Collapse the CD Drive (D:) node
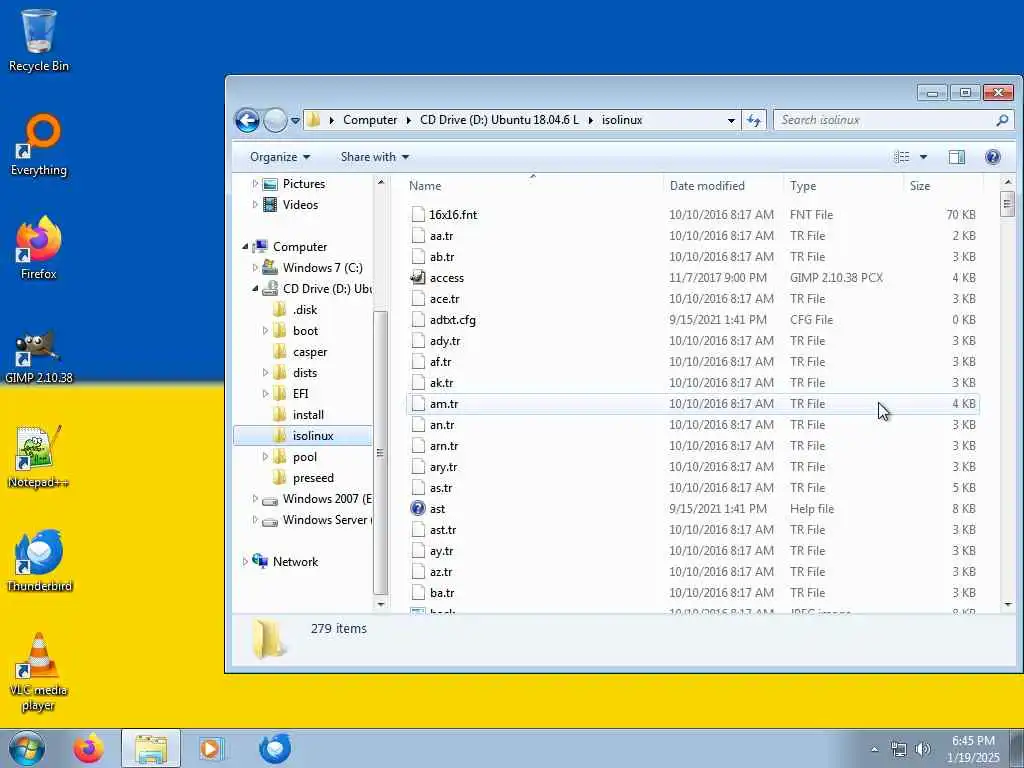Image resolution: width=1024 pixels, height=768 pixels. (255, 289)
